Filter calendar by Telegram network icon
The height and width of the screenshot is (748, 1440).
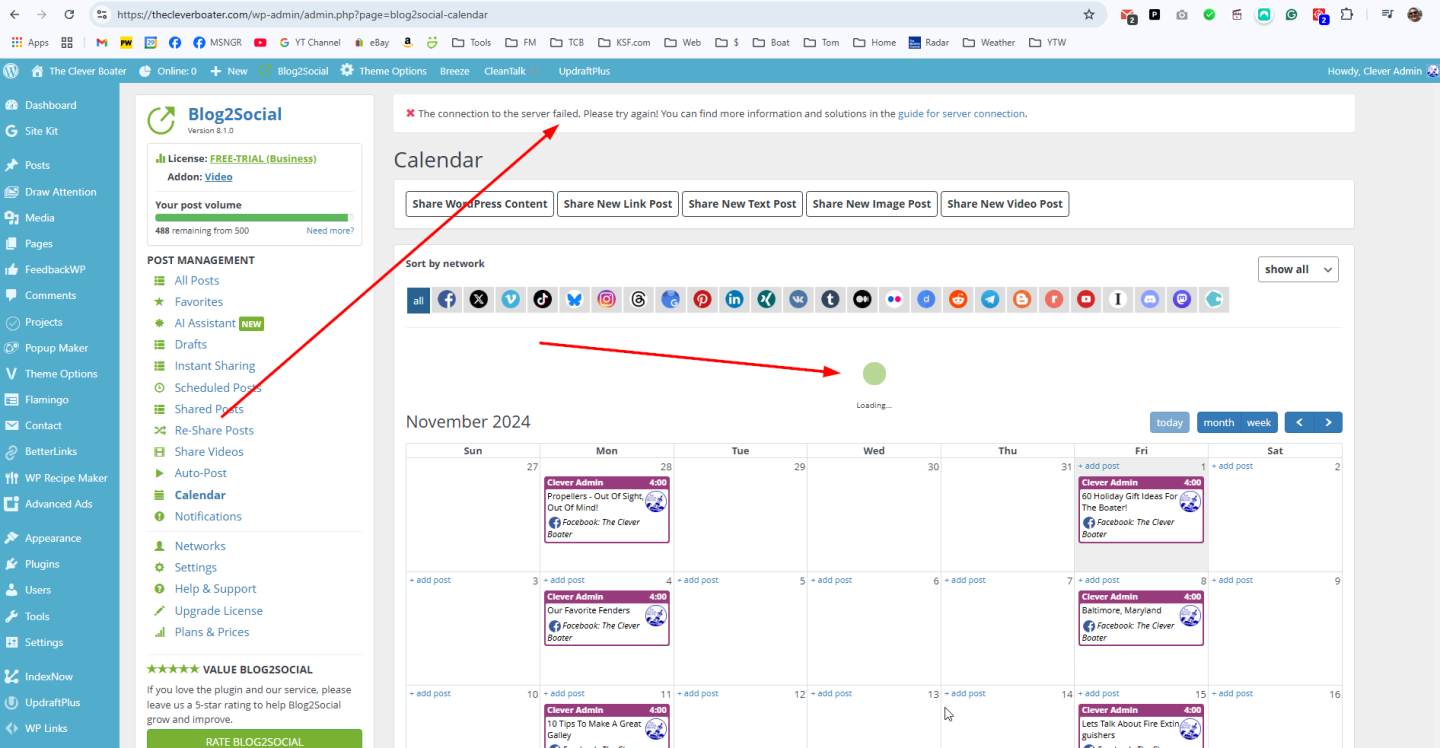(991, 299)
